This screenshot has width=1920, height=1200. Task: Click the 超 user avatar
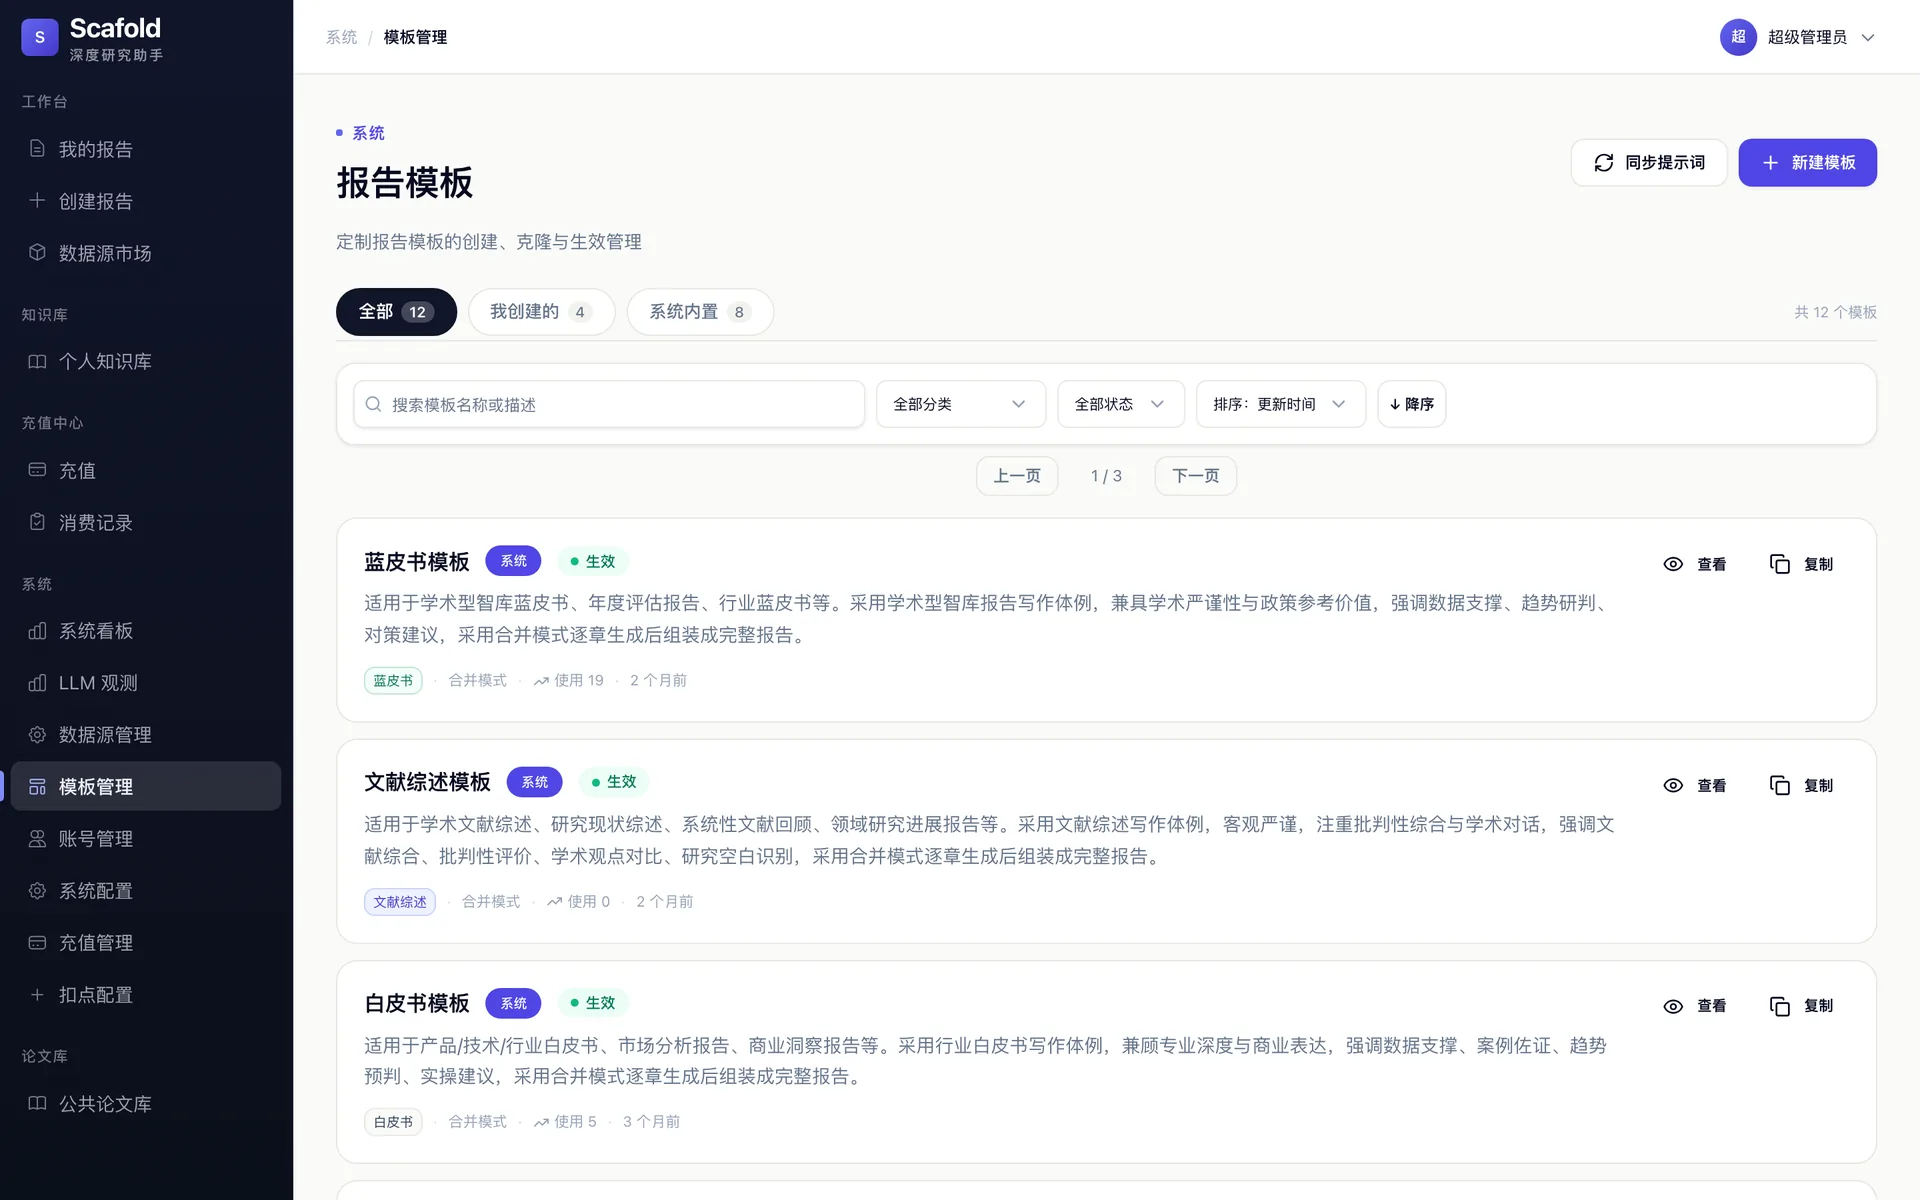[1738, 37]
